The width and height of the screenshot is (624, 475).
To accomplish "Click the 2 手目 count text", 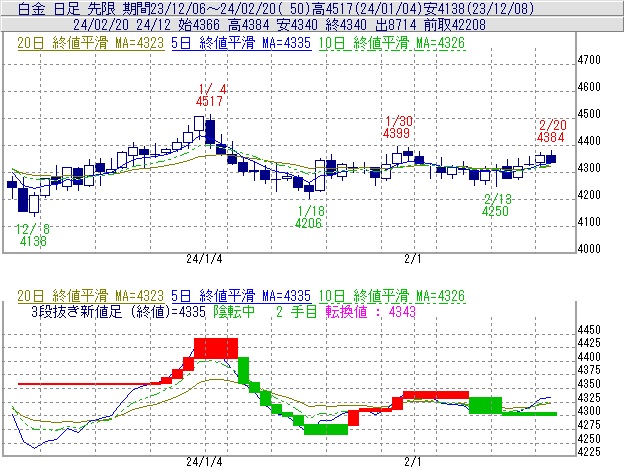I will click(x=296, y=311).
